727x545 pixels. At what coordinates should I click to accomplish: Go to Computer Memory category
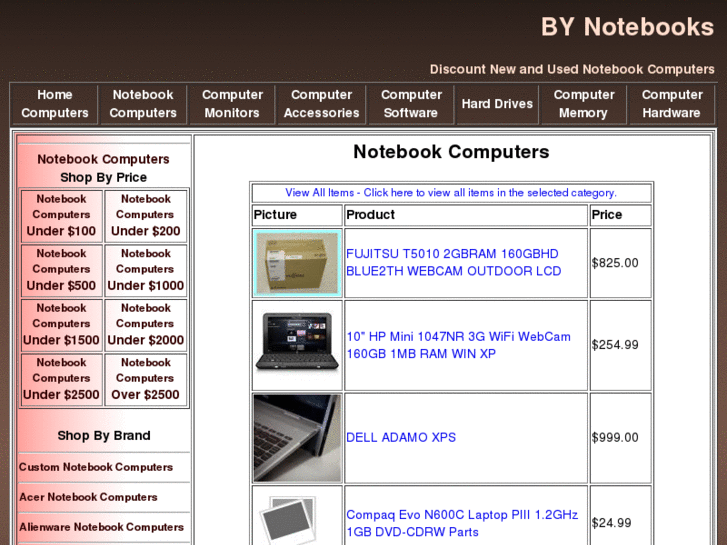pyautogui.click(x=583, y=104)
